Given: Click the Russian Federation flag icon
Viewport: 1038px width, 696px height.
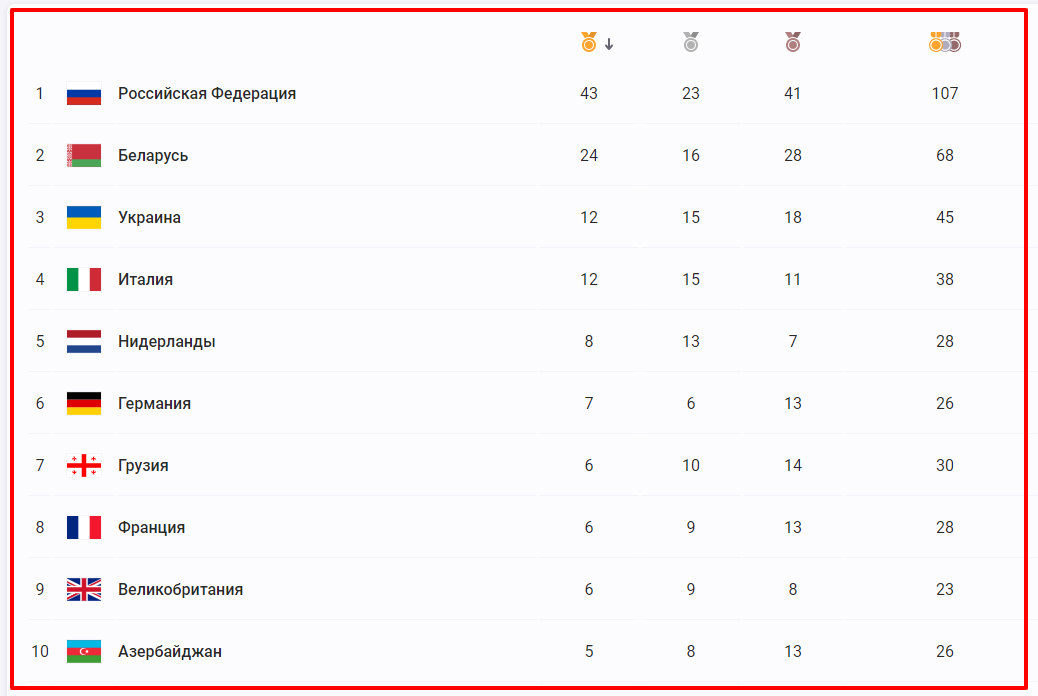Looking at the screenshot, I should click(x=84, y=94).
